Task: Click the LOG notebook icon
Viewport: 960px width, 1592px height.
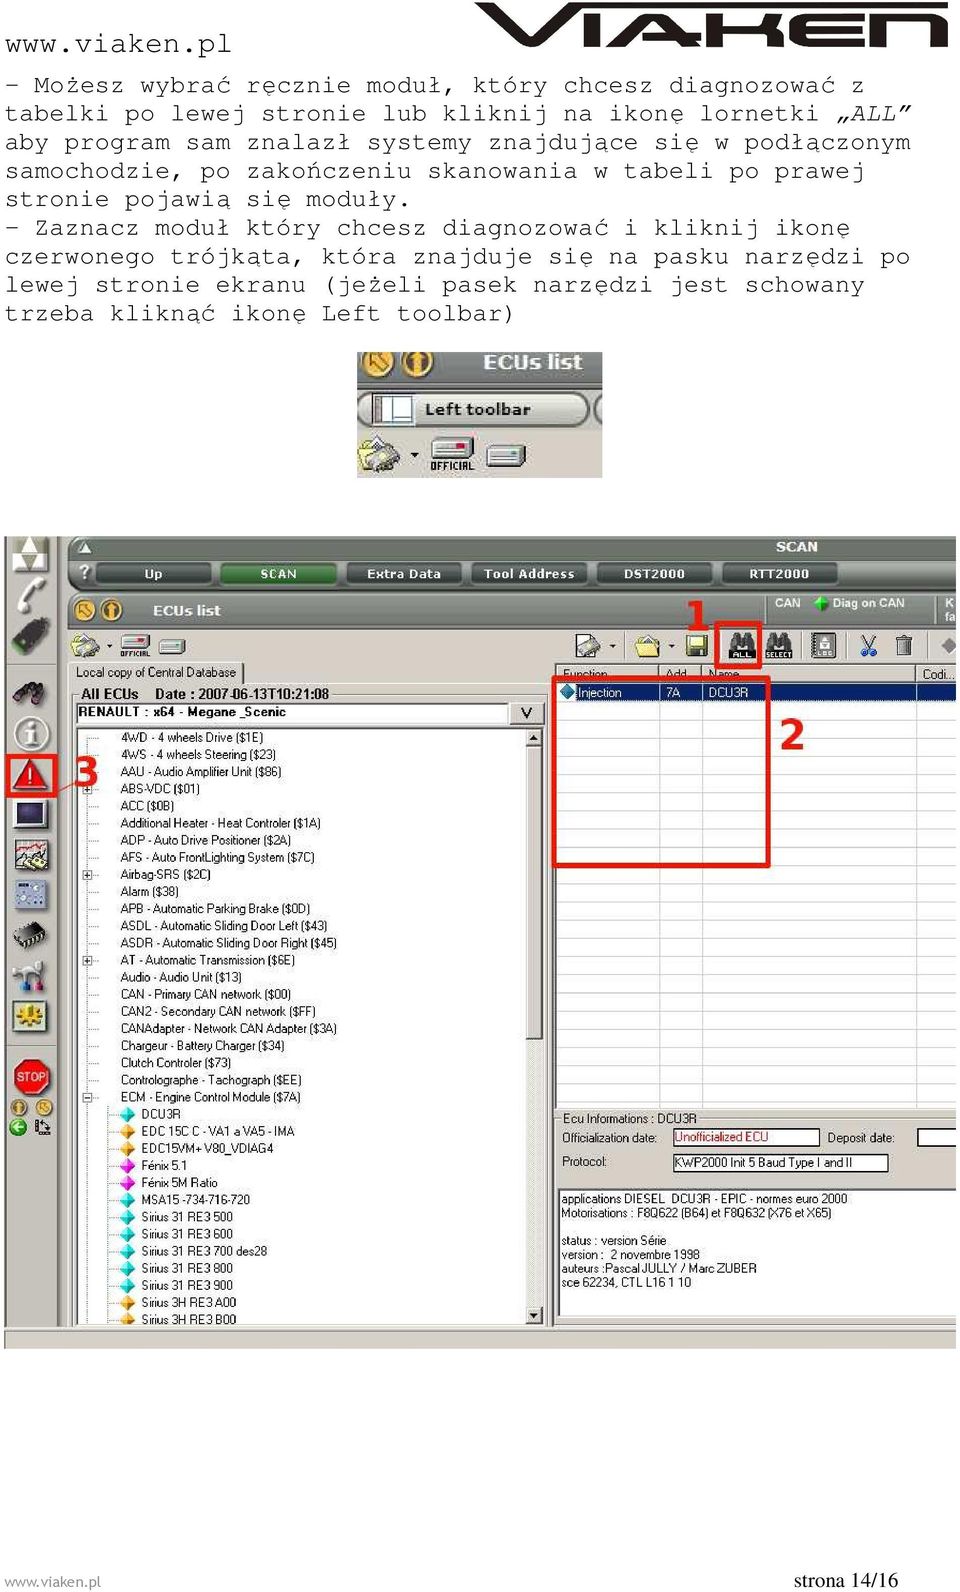Action: point(823,646)
